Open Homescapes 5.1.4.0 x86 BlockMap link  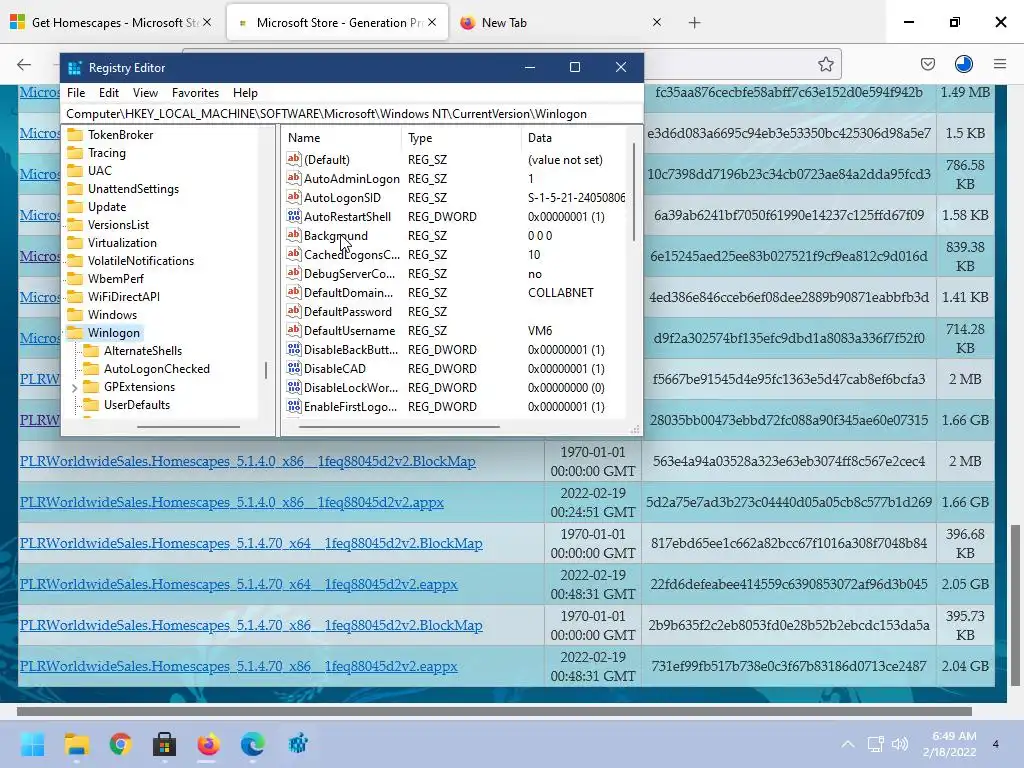pos(248,462)
